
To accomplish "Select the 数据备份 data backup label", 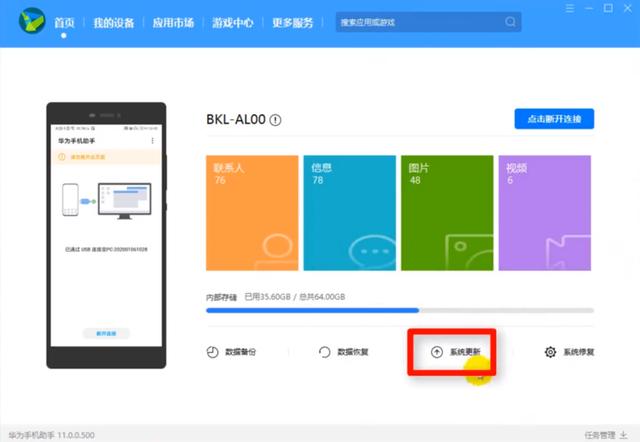I will click(240, 352).
